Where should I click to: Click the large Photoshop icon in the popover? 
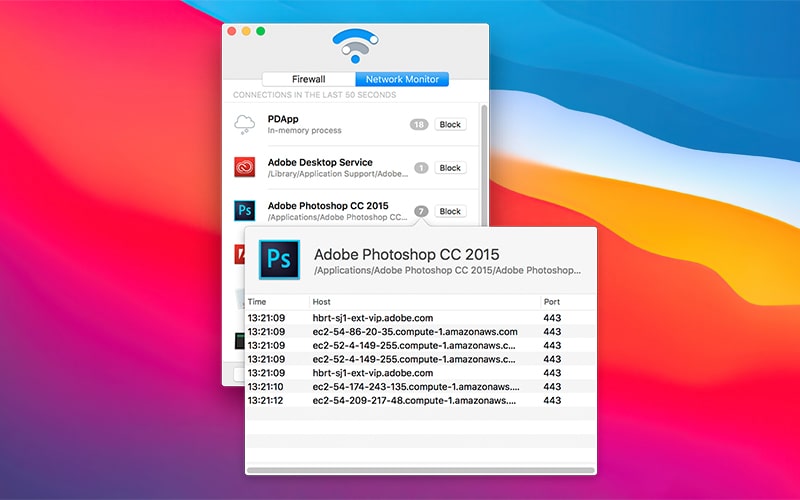point(280,259)
